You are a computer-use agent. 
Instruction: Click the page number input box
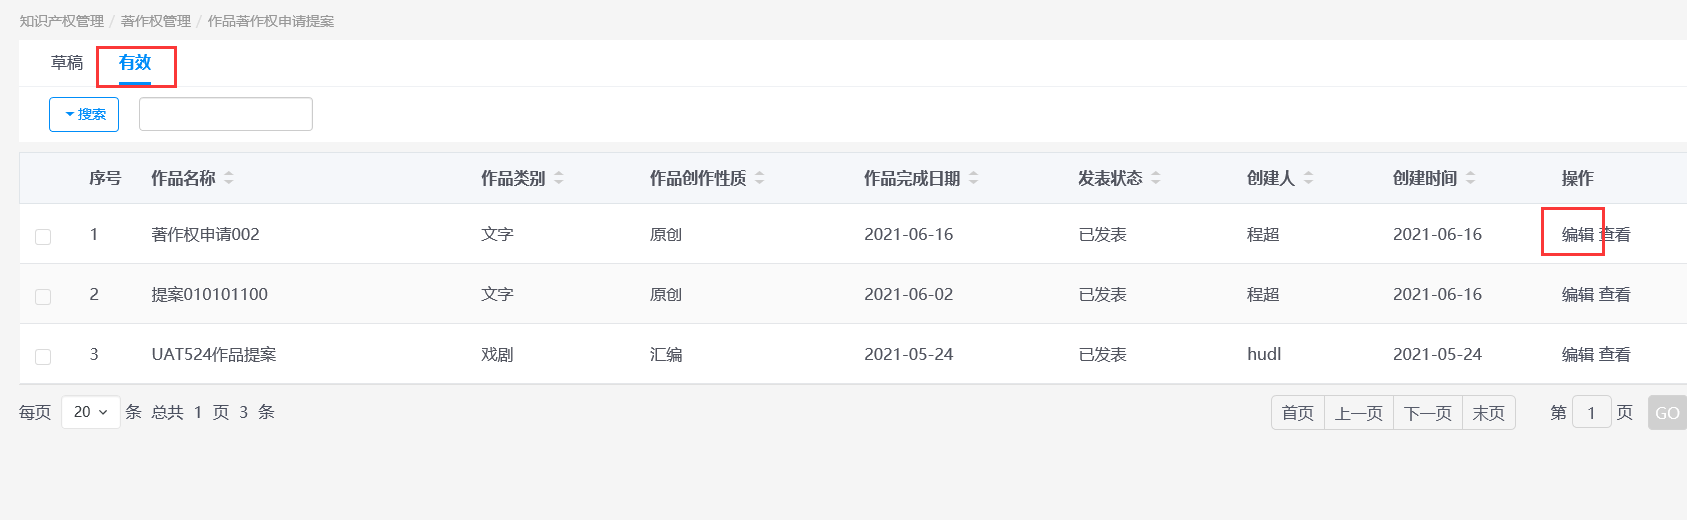(x=1591, y=413)
